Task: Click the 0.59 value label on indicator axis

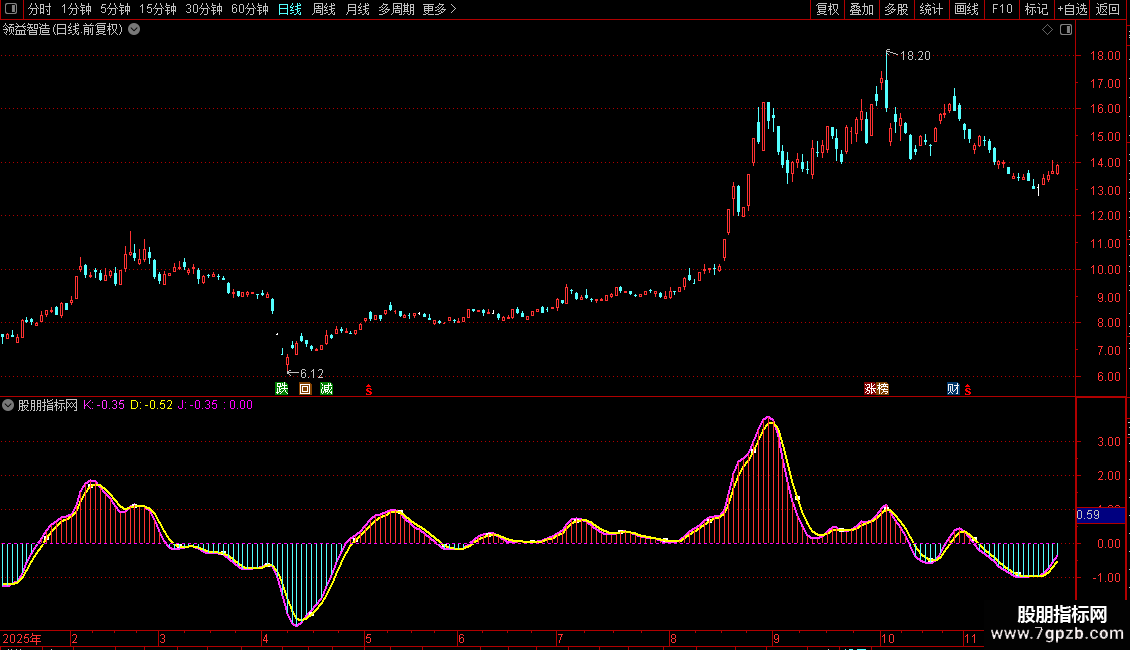Action: 1088,516
